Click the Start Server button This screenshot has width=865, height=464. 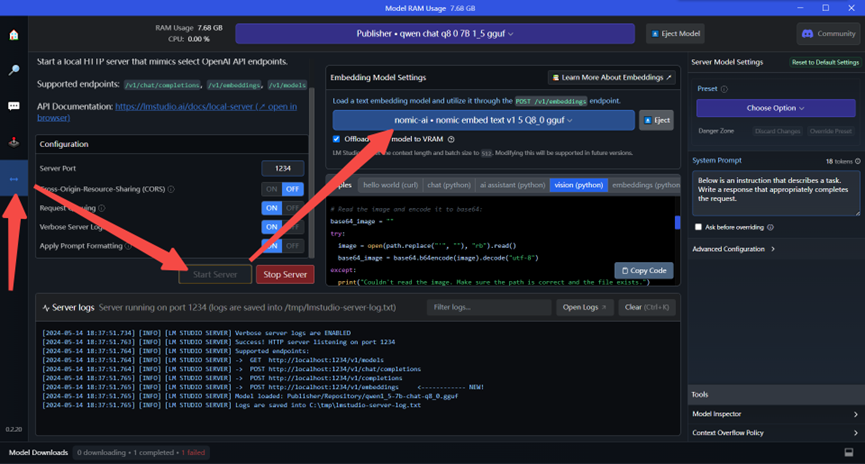pyautogui.click(x=215, y=275)
